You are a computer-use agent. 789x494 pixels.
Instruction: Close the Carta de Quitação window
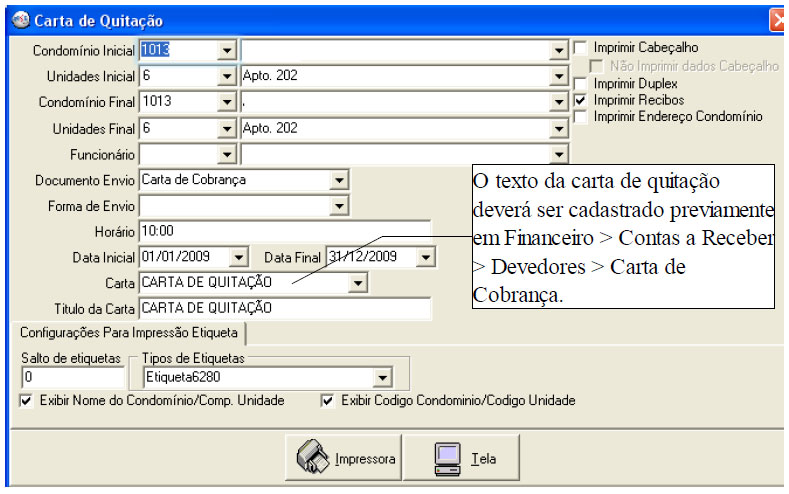(x=777, y=21)
